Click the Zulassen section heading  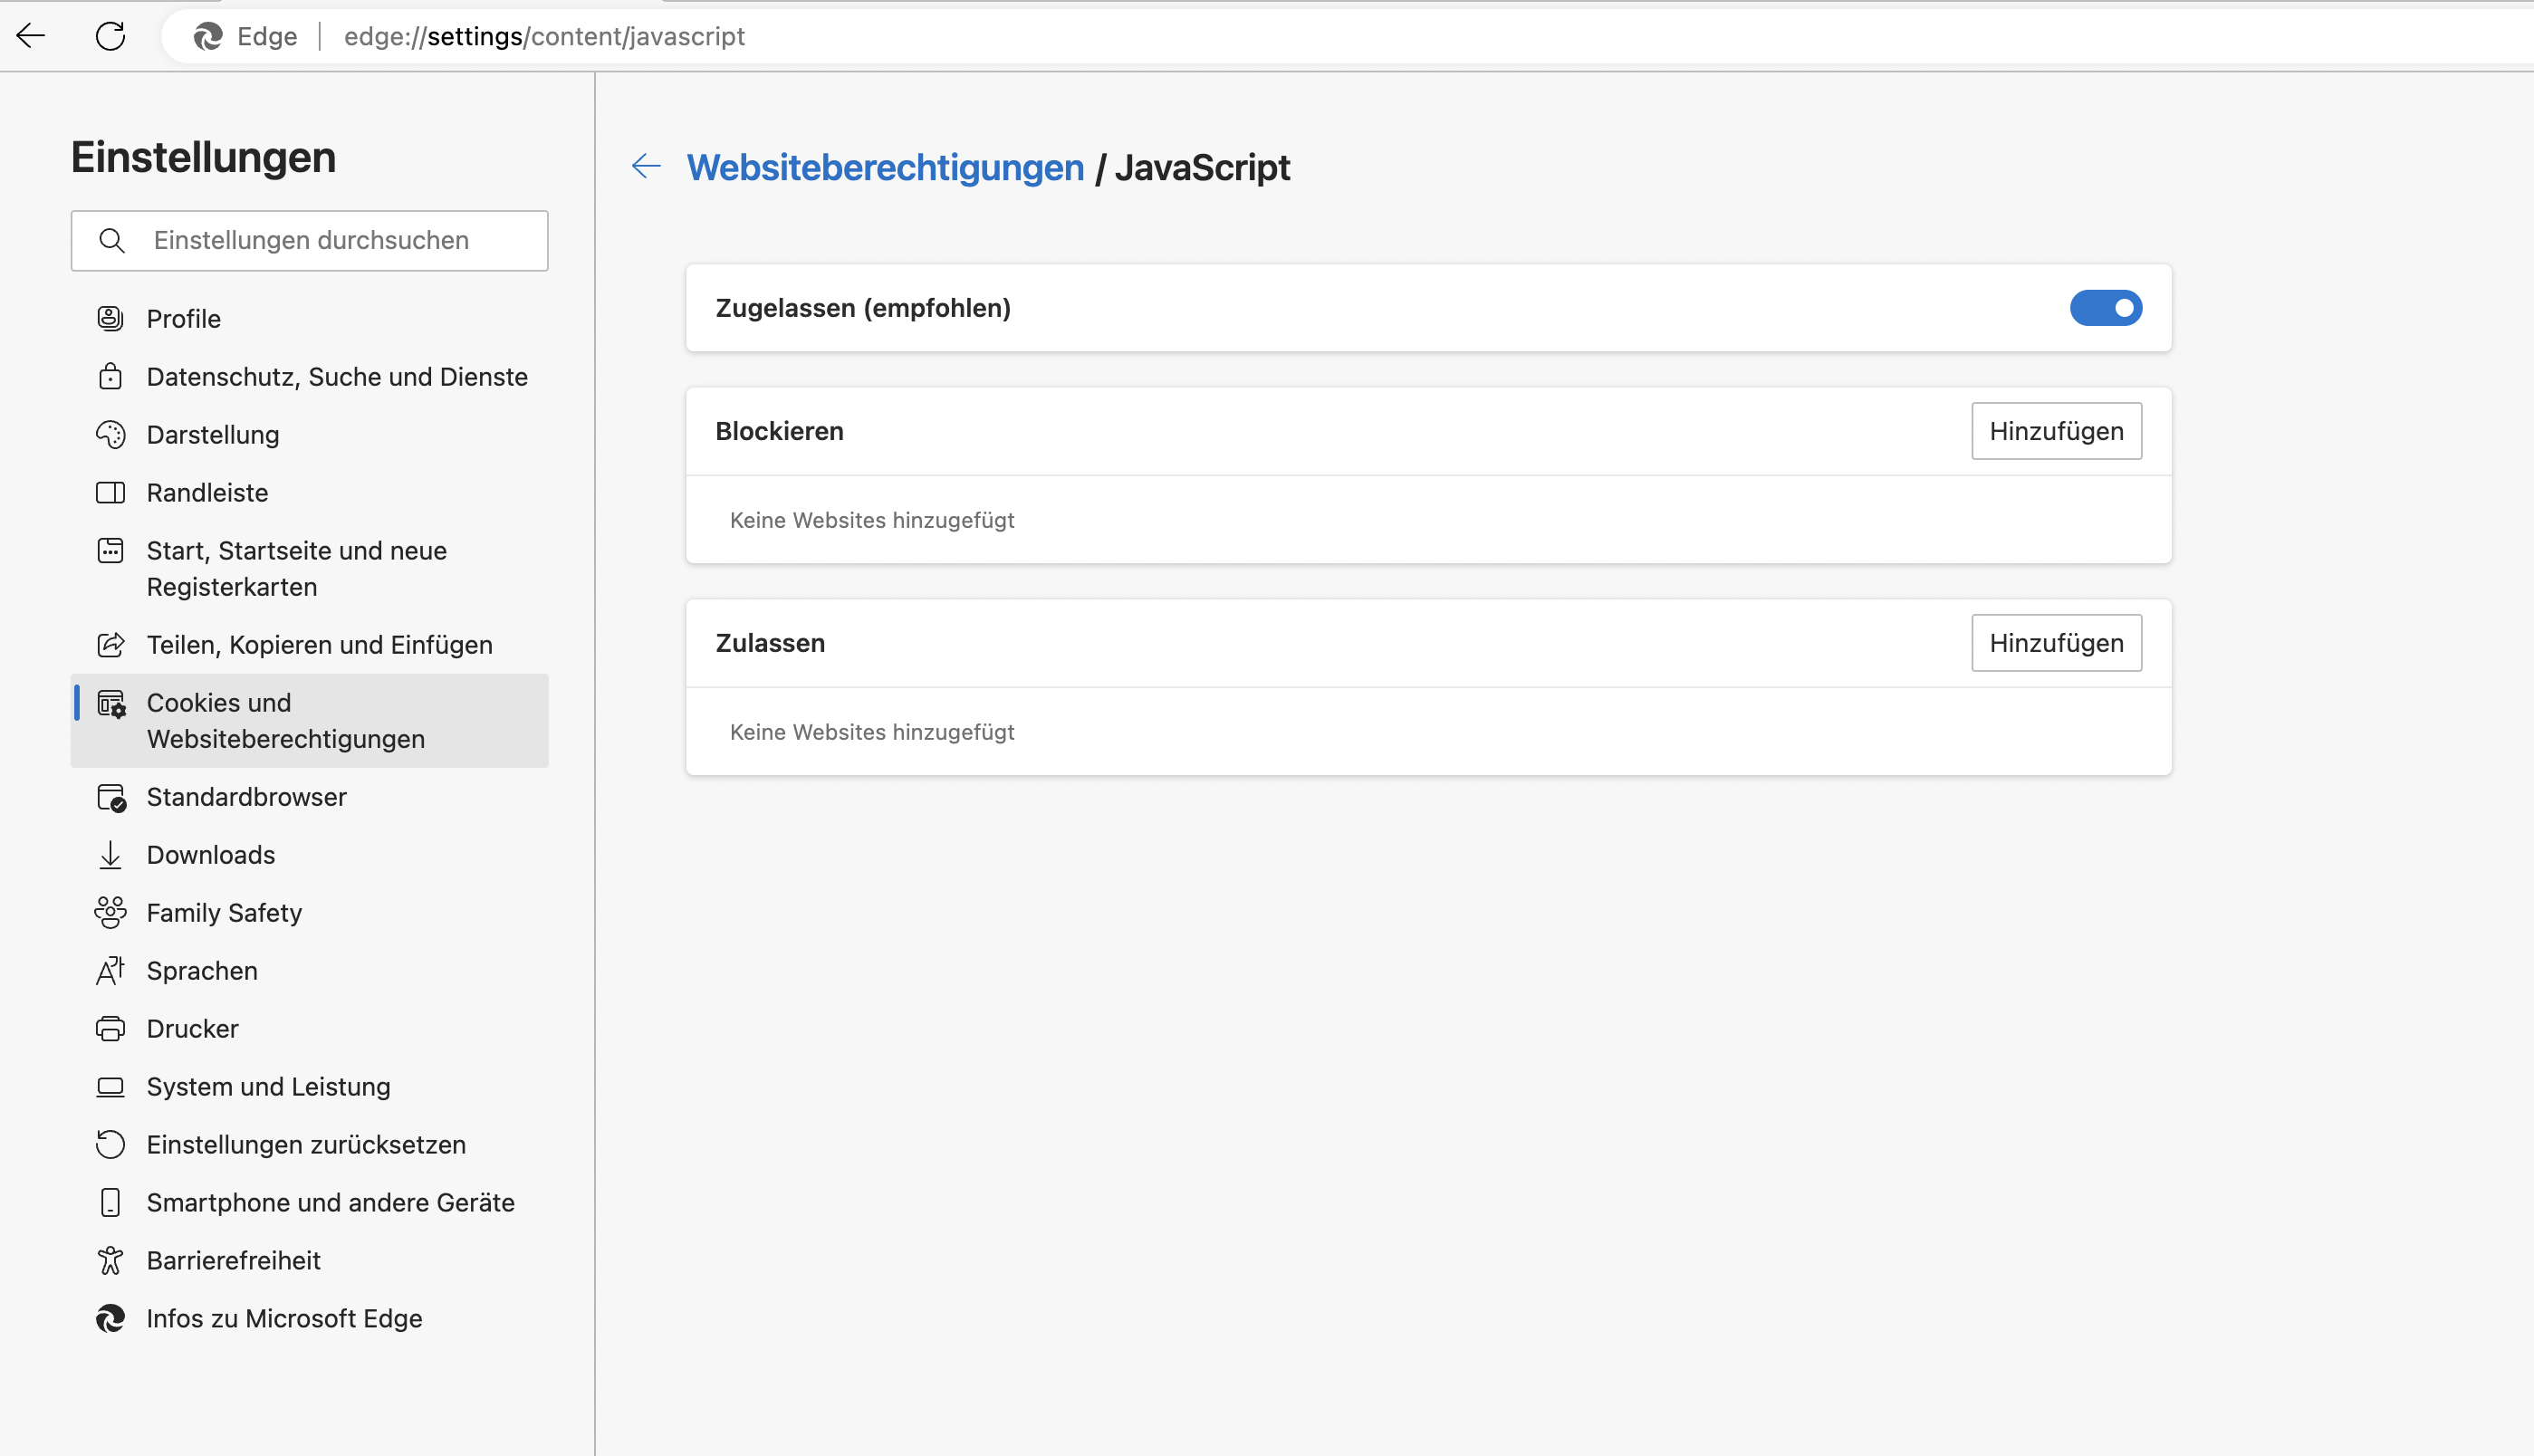pos(770,643)
